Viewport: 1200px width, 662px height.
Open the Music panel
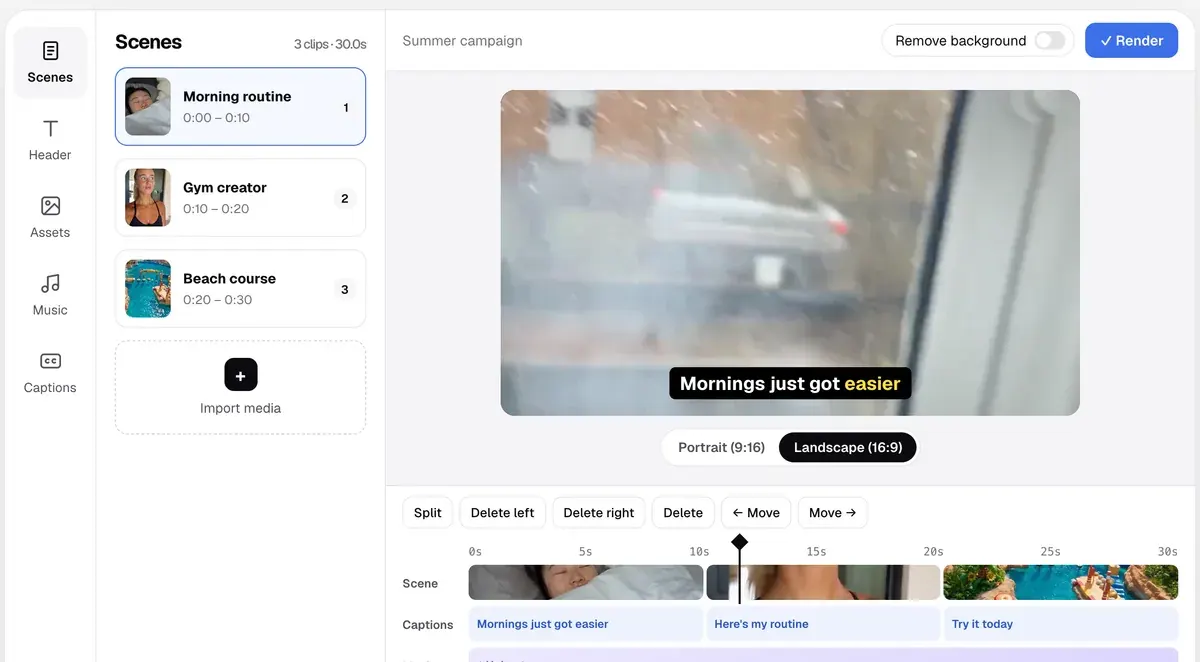tap(50, 295)
